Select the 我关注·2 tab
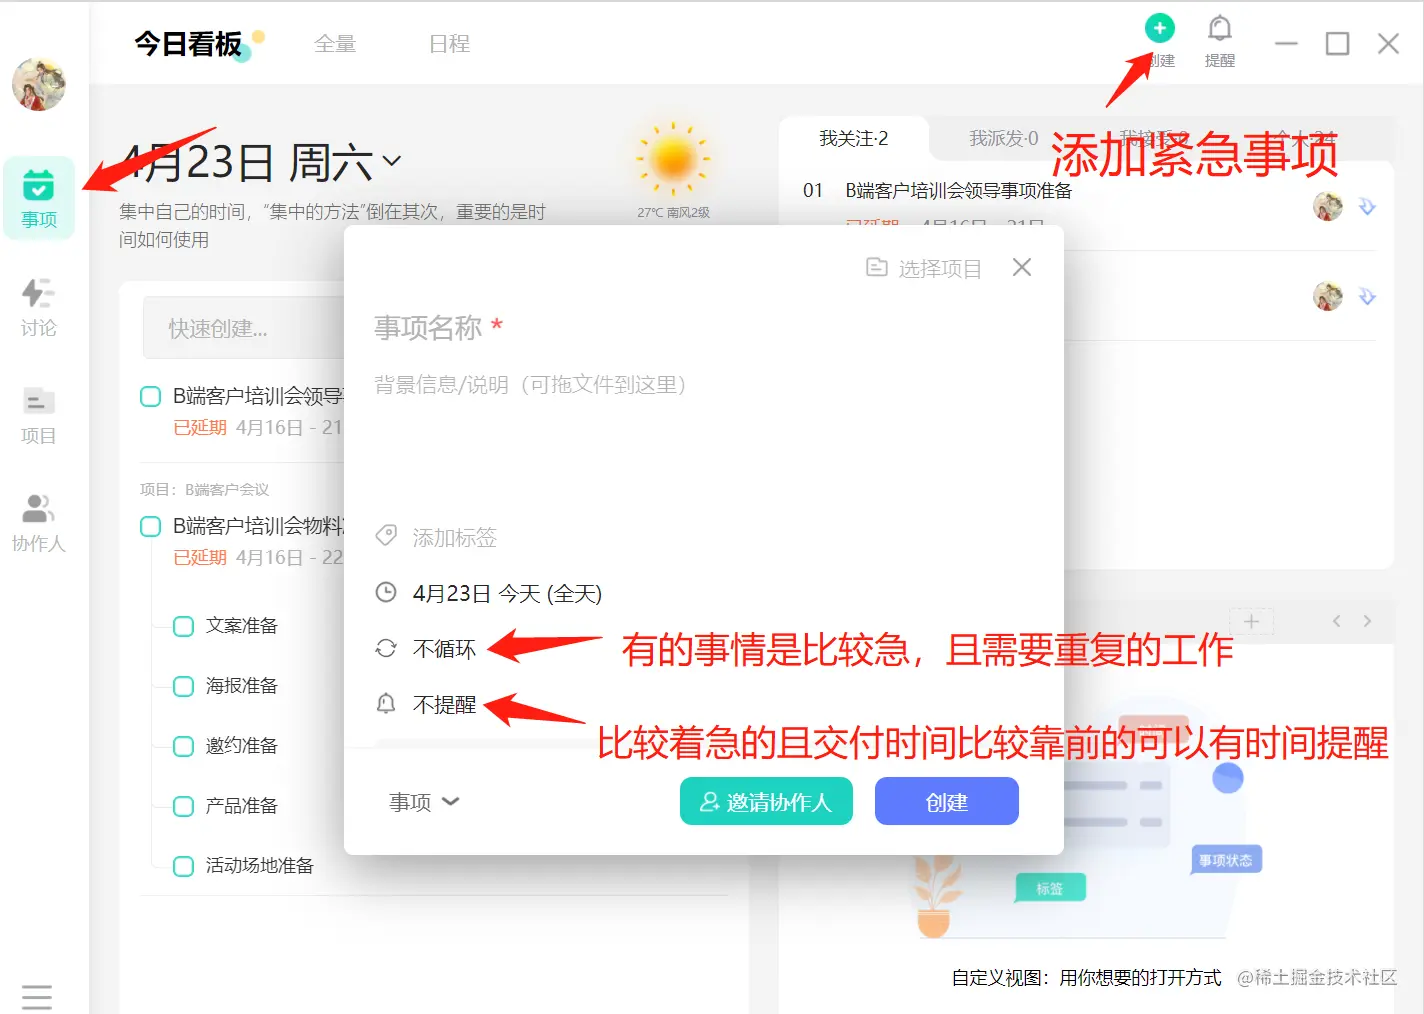The height and width of the screenshot is (1014, 1424). pyautogui.click(x=854, y=139)
